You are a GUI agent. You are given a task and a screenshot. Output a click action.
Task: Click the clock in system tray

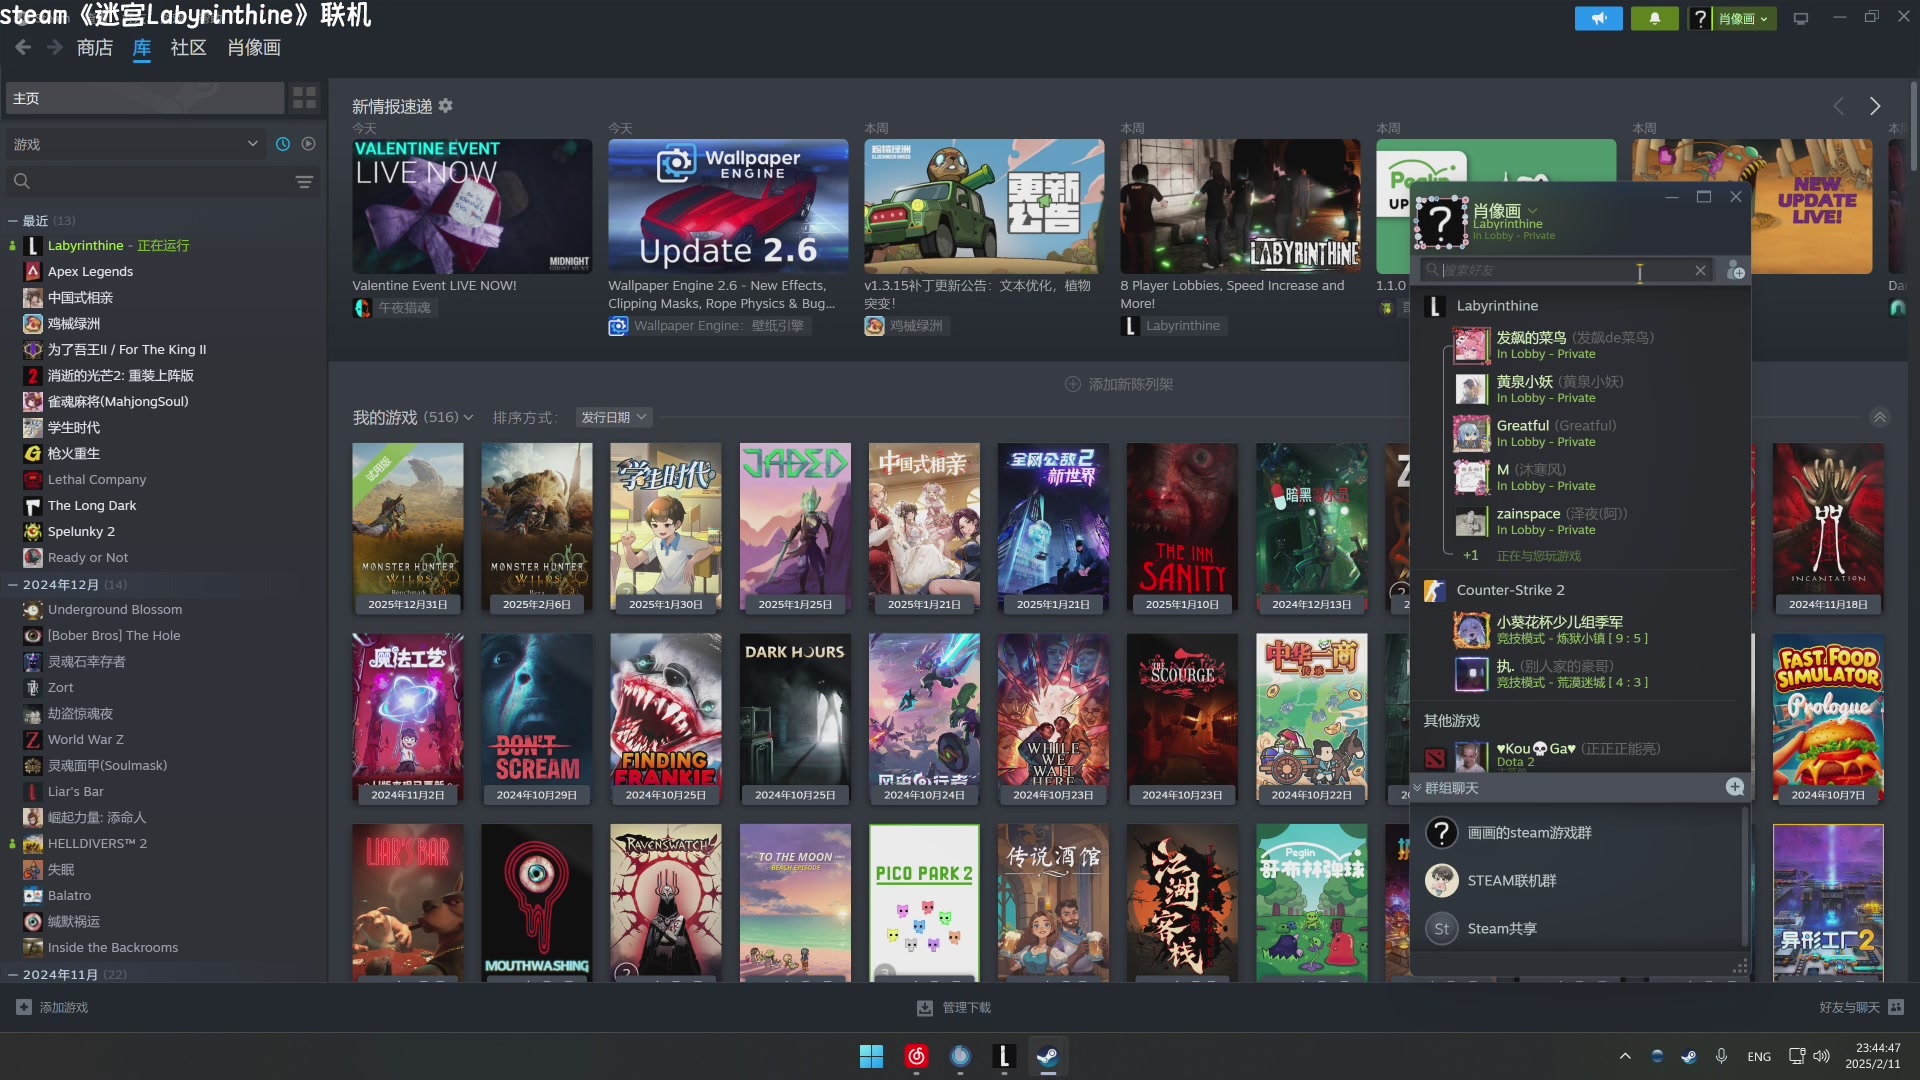click(1873, 1056)
